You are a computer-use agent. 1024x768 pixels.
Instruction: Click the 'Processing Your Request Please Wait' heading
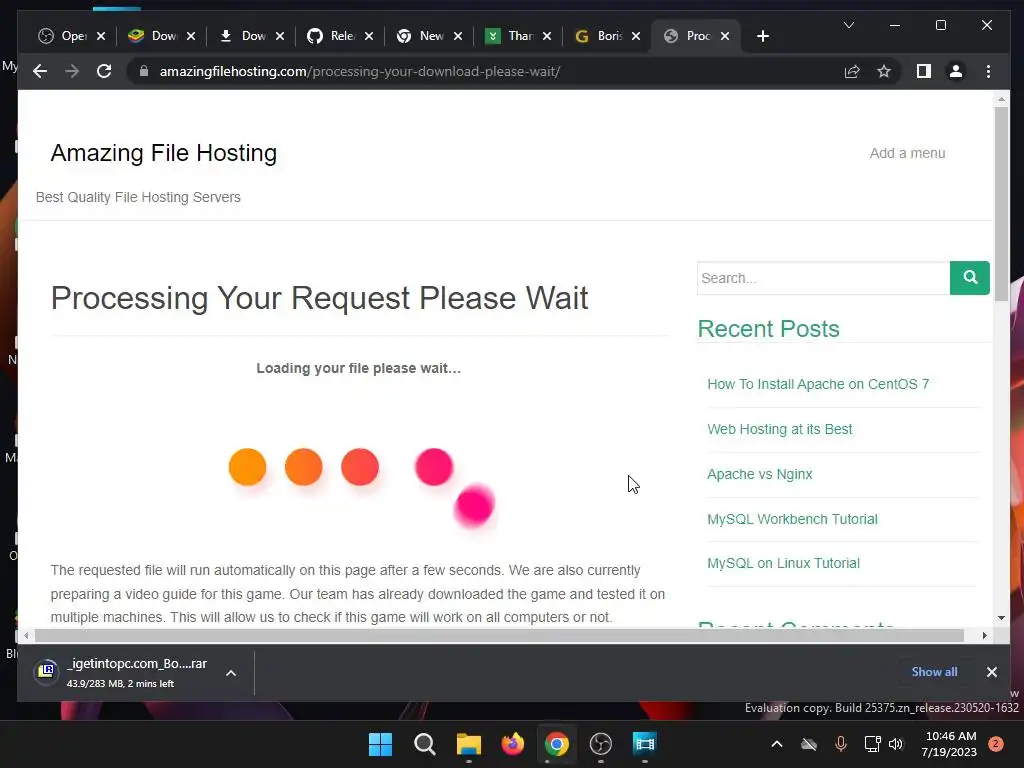319,298
